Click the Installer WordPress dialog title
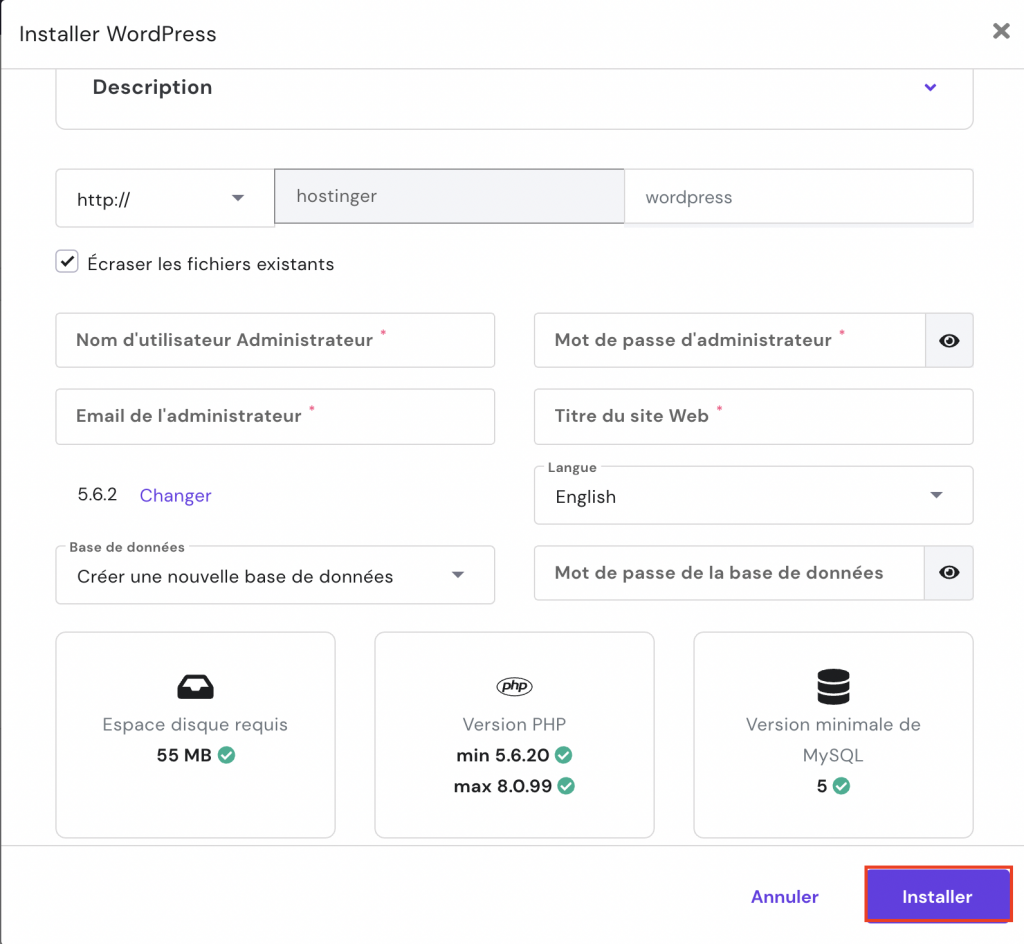 pos(117,33)
